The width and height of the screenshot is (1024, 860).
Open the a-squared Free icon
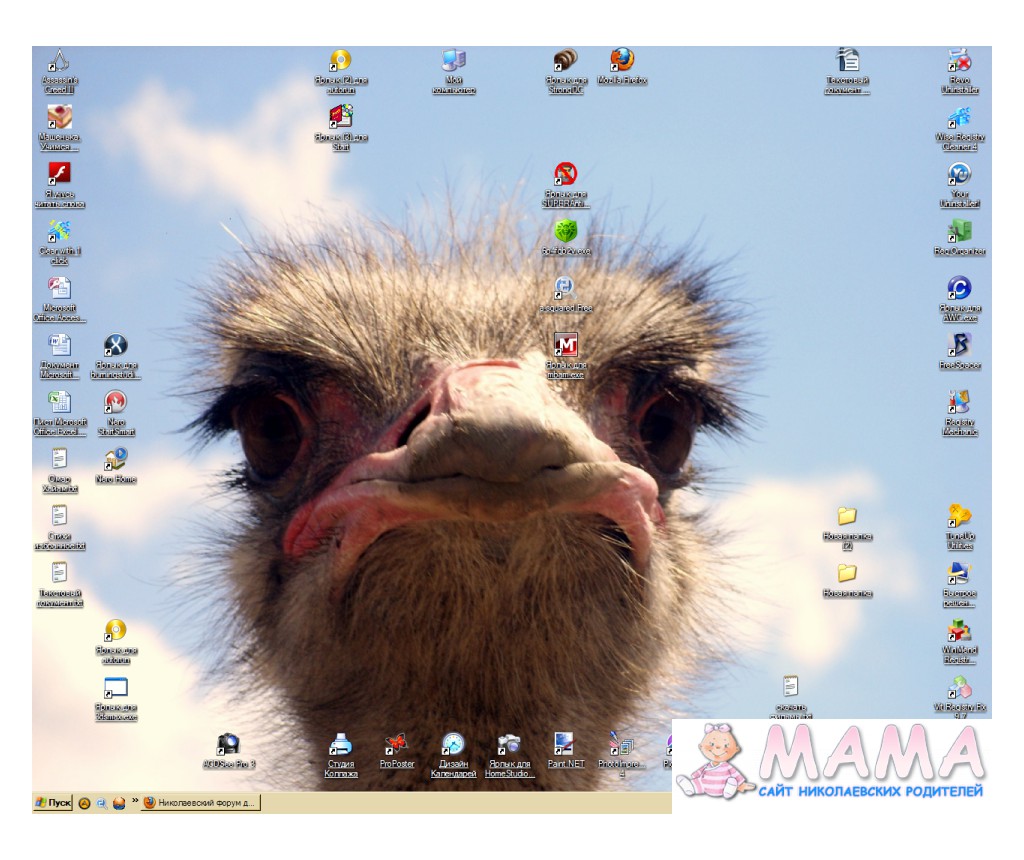565,289
